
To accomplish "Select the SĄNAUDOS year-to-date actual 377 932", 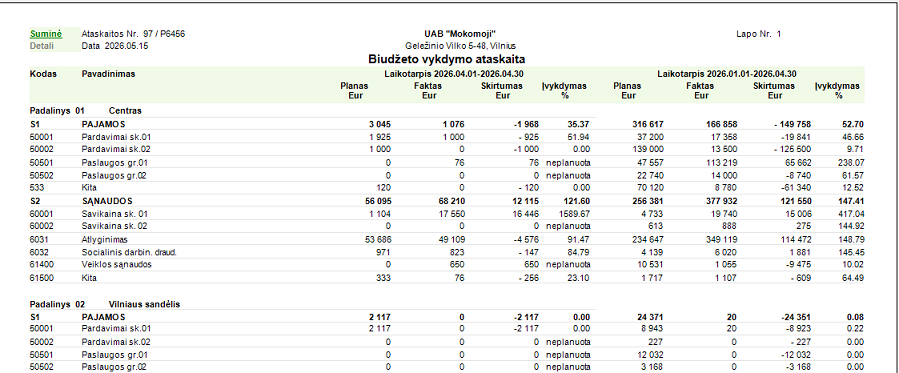I will [720, 201].
